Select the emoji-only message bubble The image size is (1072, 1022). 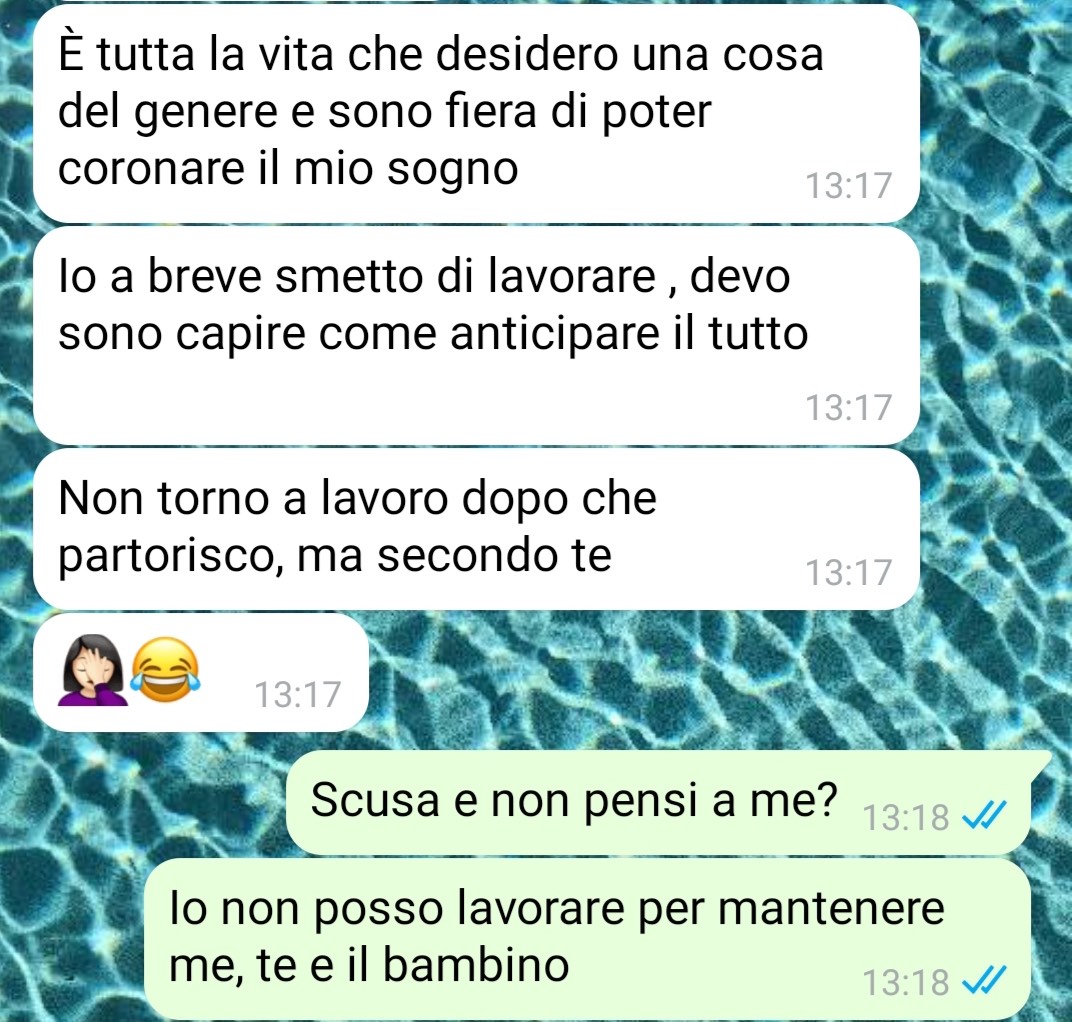pos(201,672)
